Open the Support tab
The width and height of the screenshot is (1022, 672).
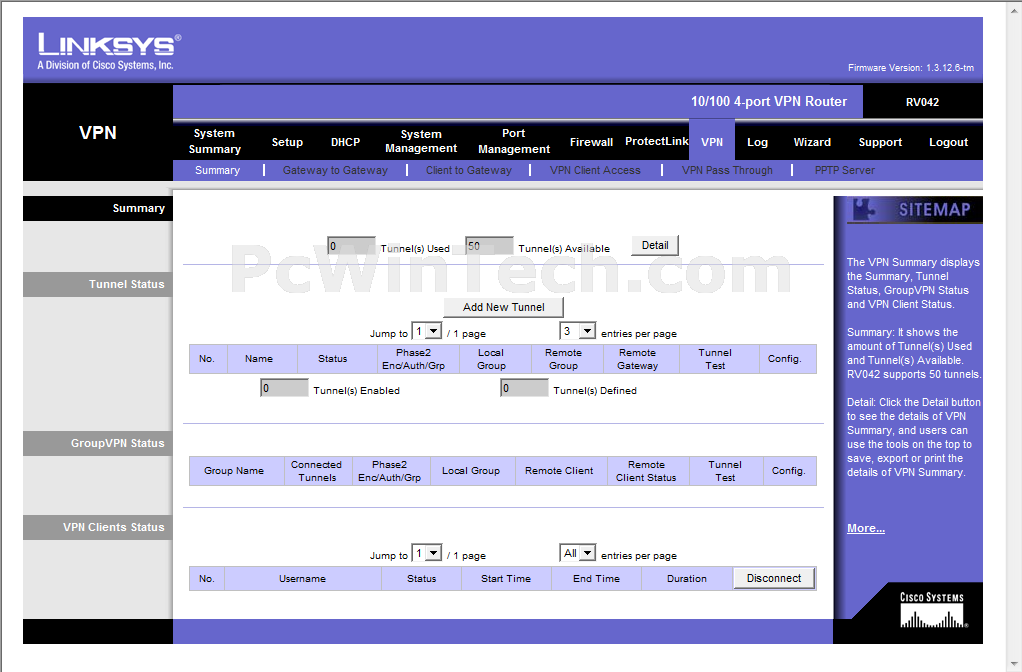point(880,142)
